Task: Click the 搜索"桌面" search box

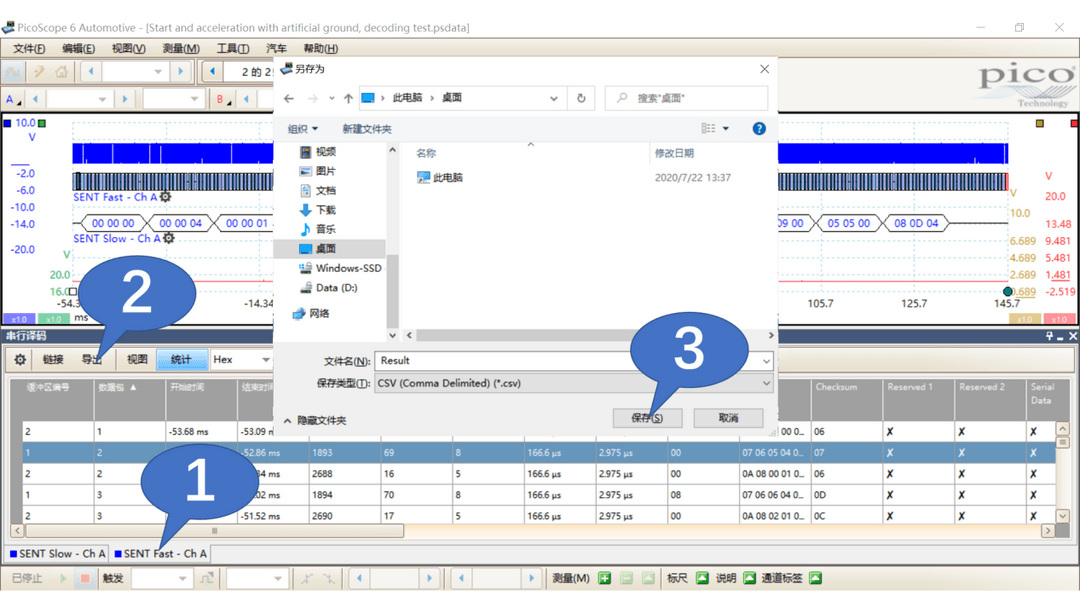Action: pyautogui.click(x=686, y=98)
